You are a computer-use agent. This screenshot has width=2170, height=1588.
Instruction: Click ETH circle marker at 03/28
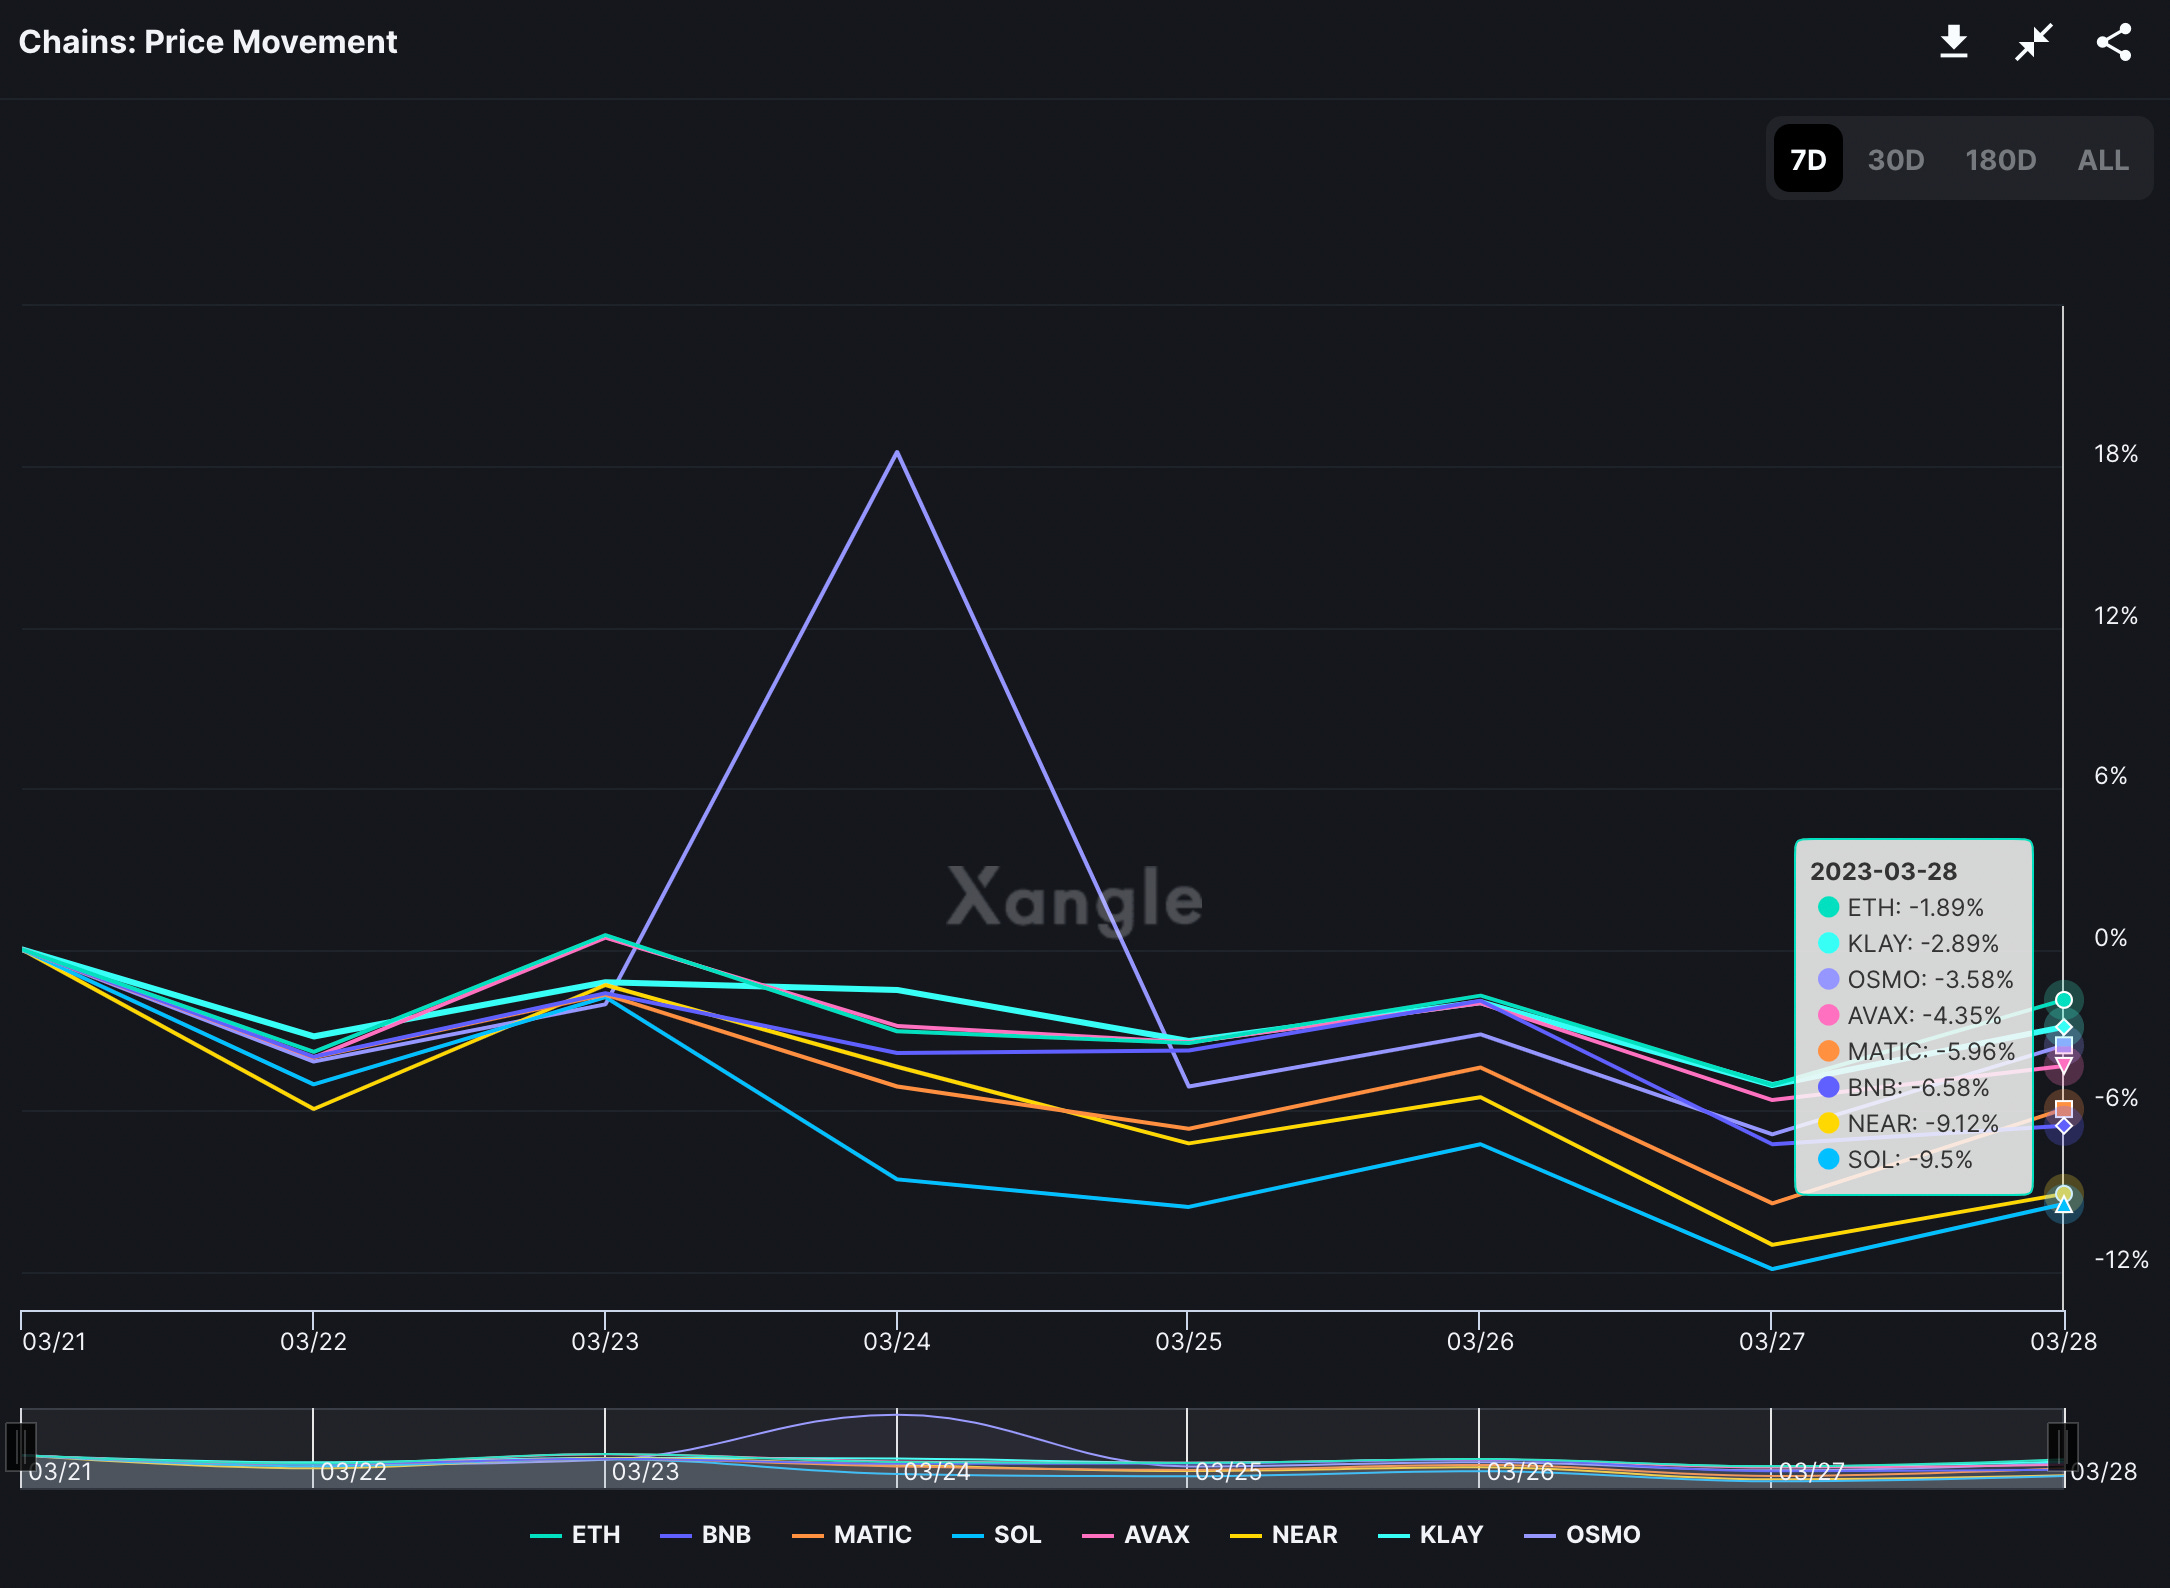(2063, 1000)
